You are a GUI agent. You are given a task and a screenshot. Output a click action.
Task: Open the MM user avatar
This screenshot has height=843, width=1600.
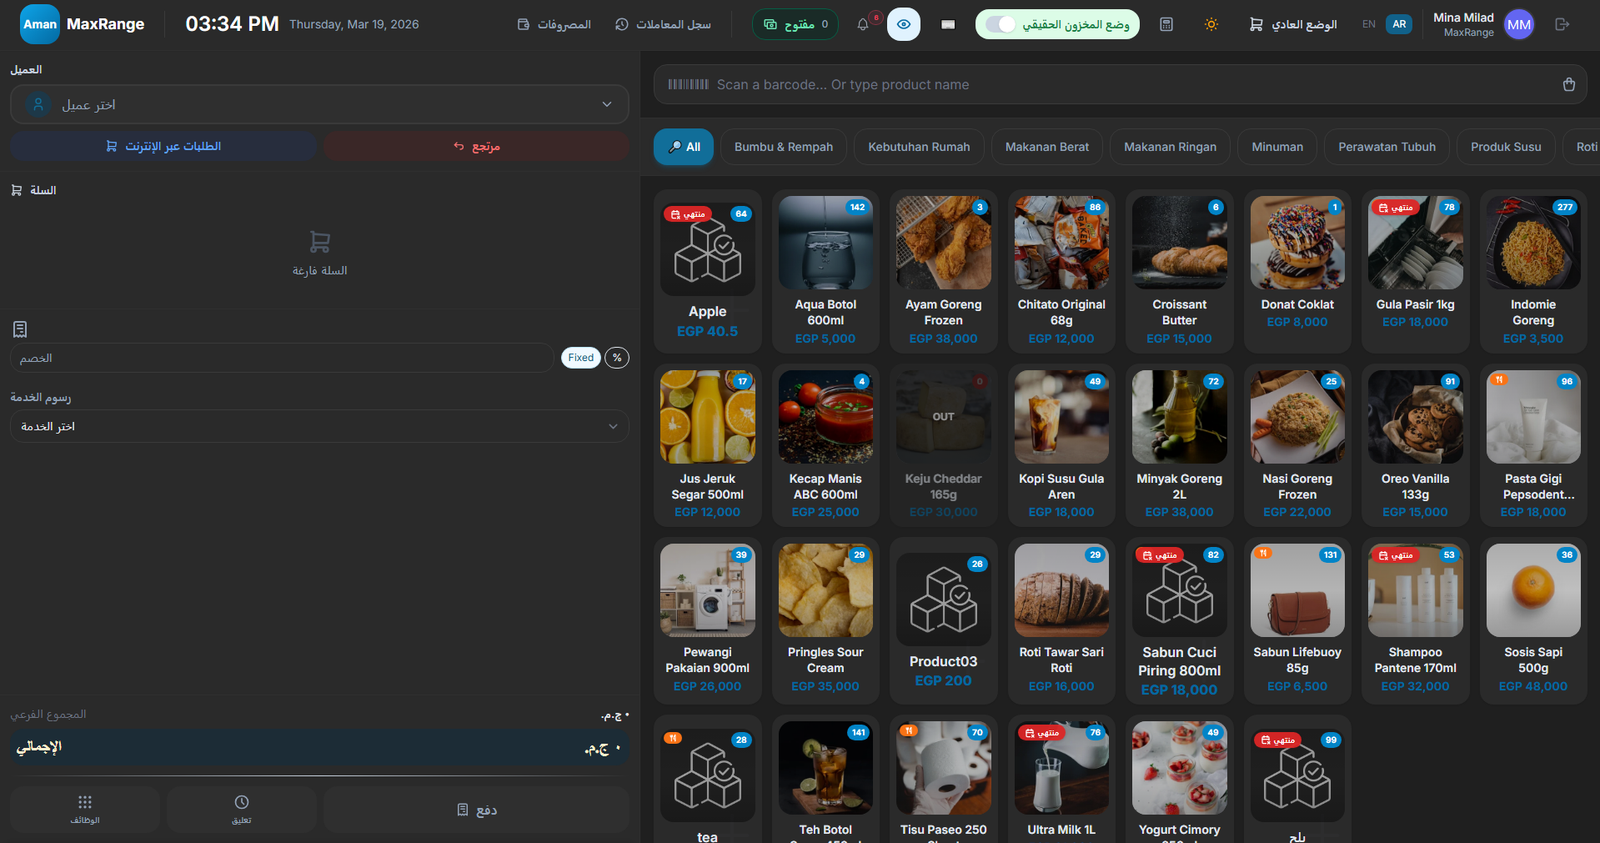click(x=1519, y=24)
